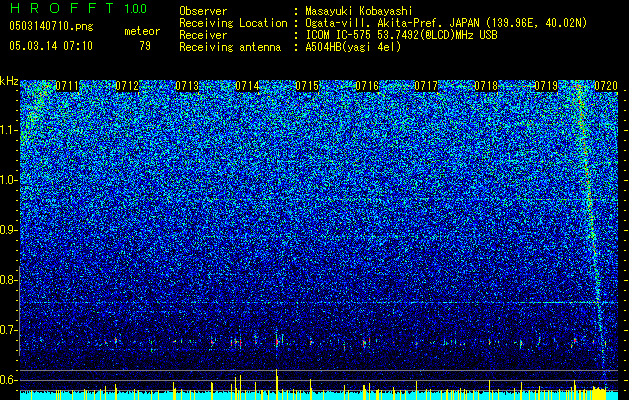Click the 'Receiving Location' label
This screenshot has width=629, height=400.
pos(233,23)
